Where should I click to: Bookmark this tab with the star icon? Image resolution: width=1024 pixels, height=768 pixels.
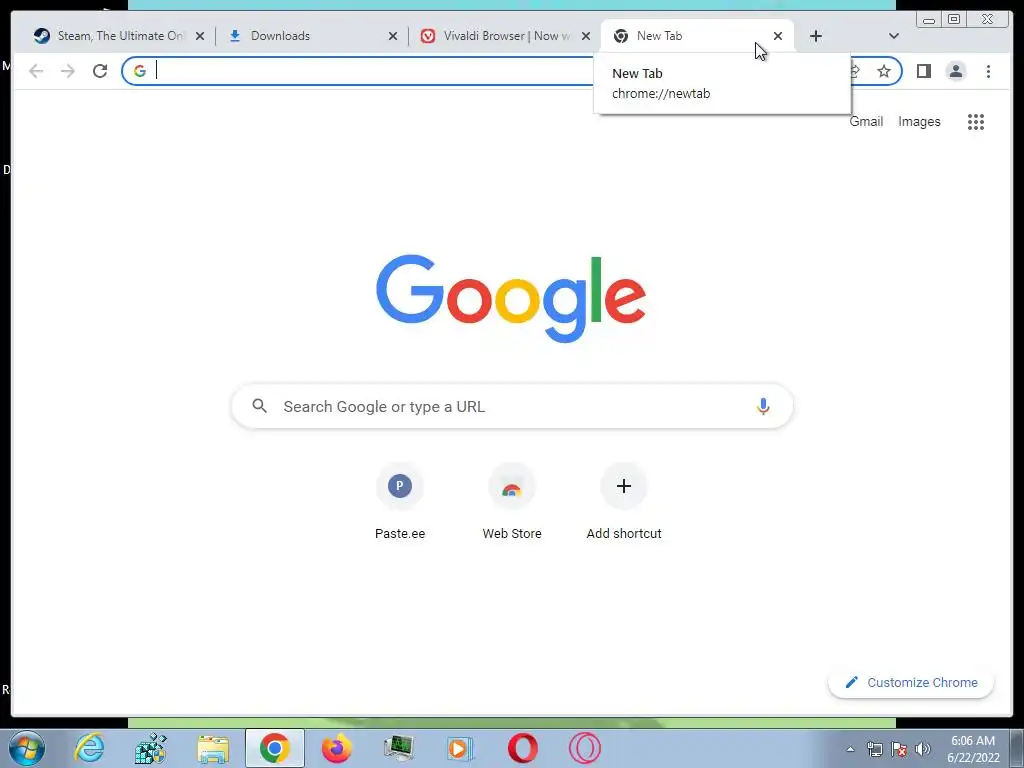click(x=884, y=71)
